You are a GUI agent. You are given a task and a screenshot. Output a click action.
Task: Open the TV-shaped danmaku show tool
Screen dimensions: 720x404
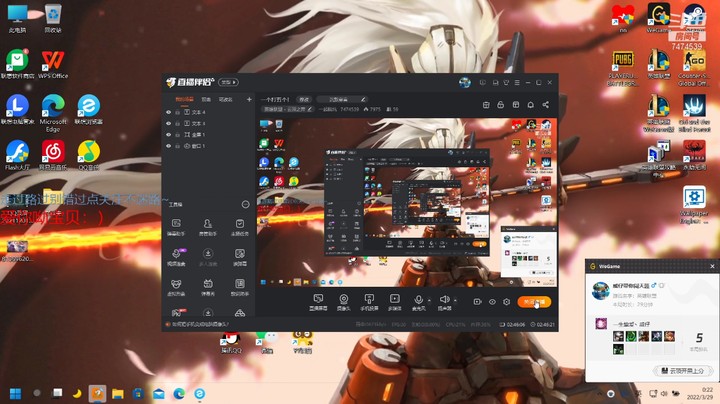(x=208, y=284)
